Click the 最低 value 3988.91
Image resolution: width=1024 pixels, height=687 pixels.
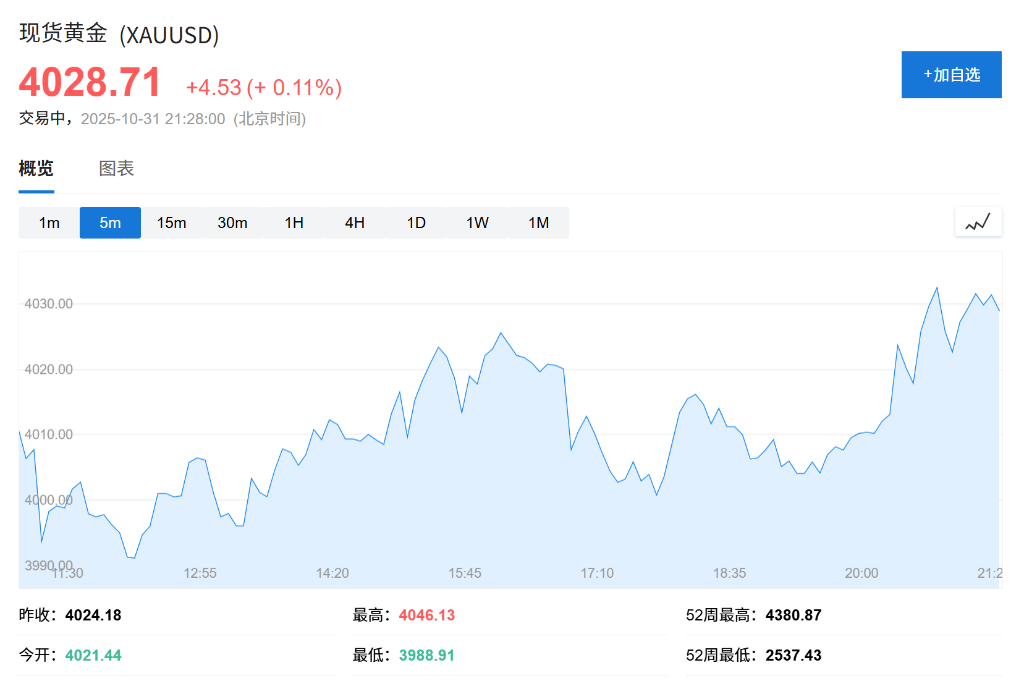point(425,654)
